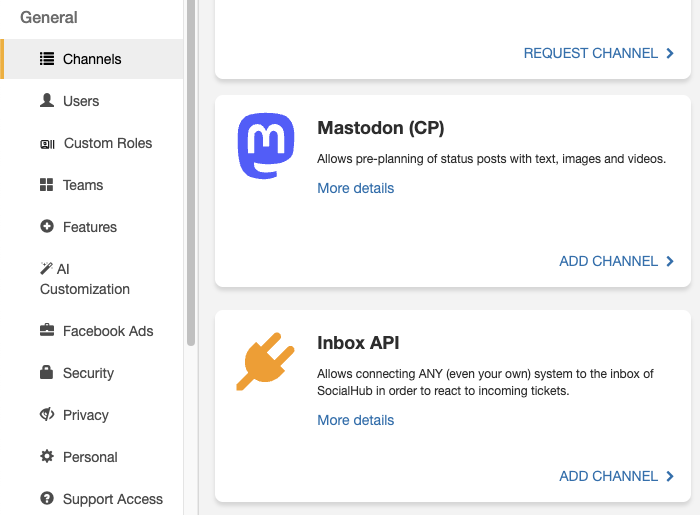Open More details for Inbox API
Screen dimensions: 700x515
(356, 420)
